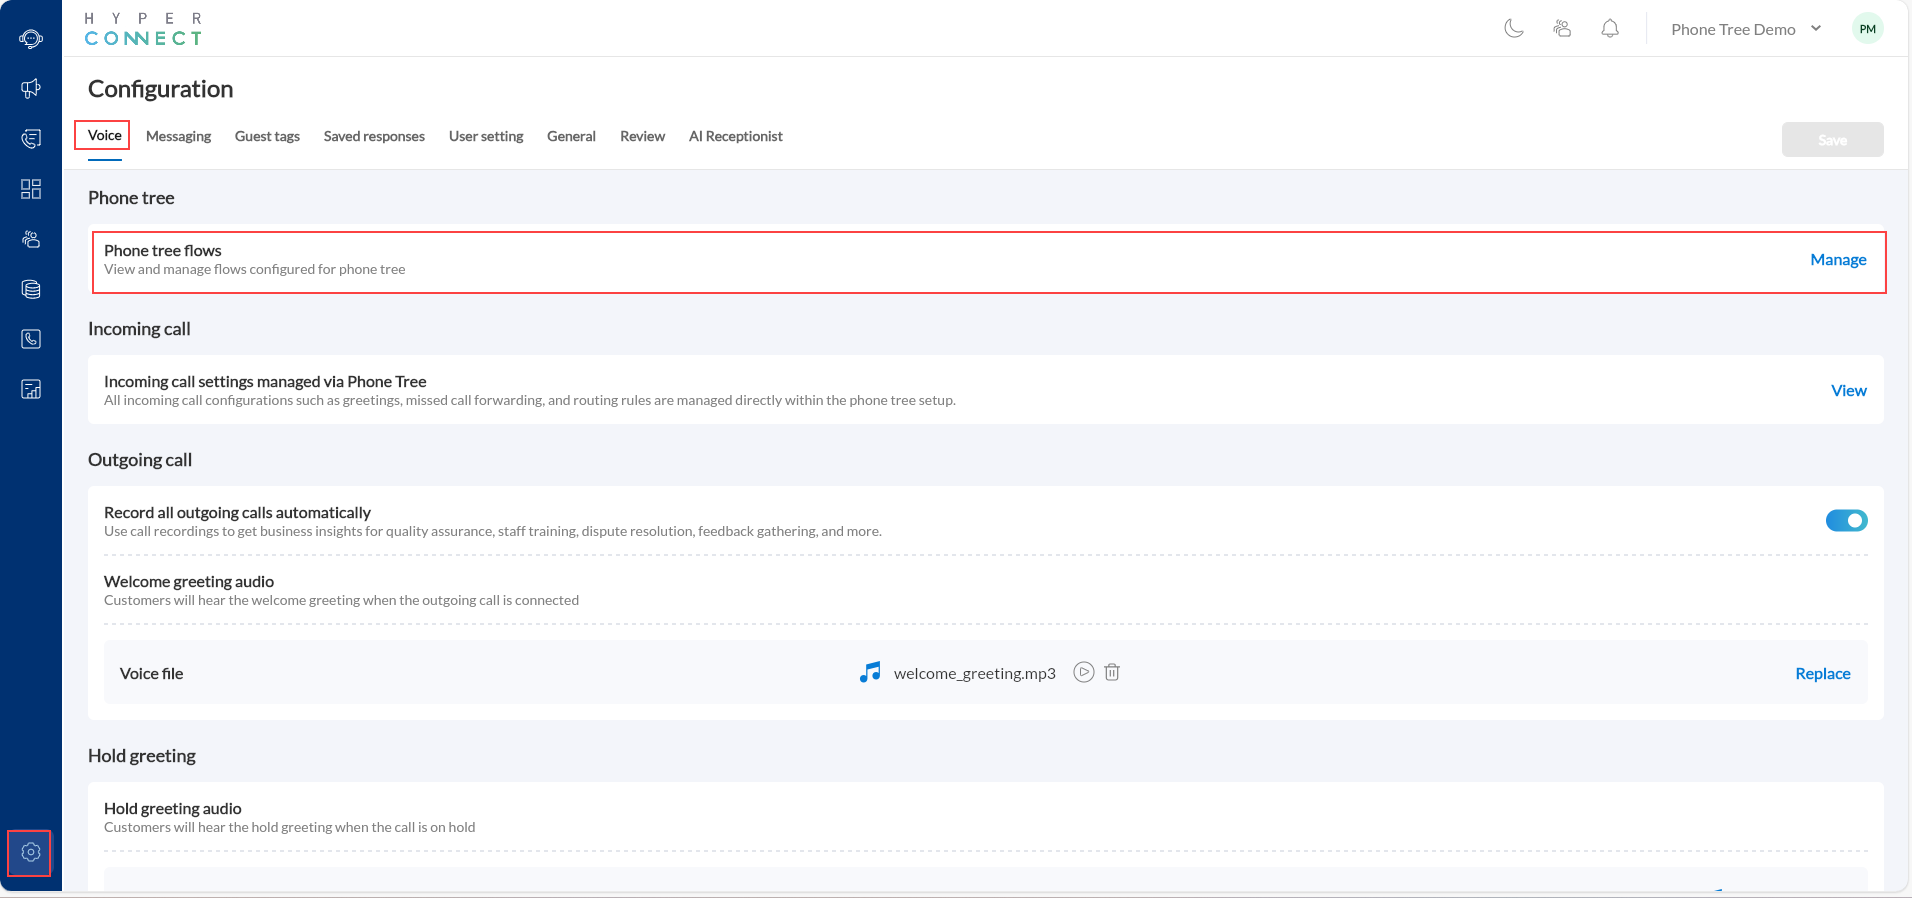The height and width of the screenshot is (898, 1912).
Task: Open the phone calls sidebar icon
Action: coord(31,339)
